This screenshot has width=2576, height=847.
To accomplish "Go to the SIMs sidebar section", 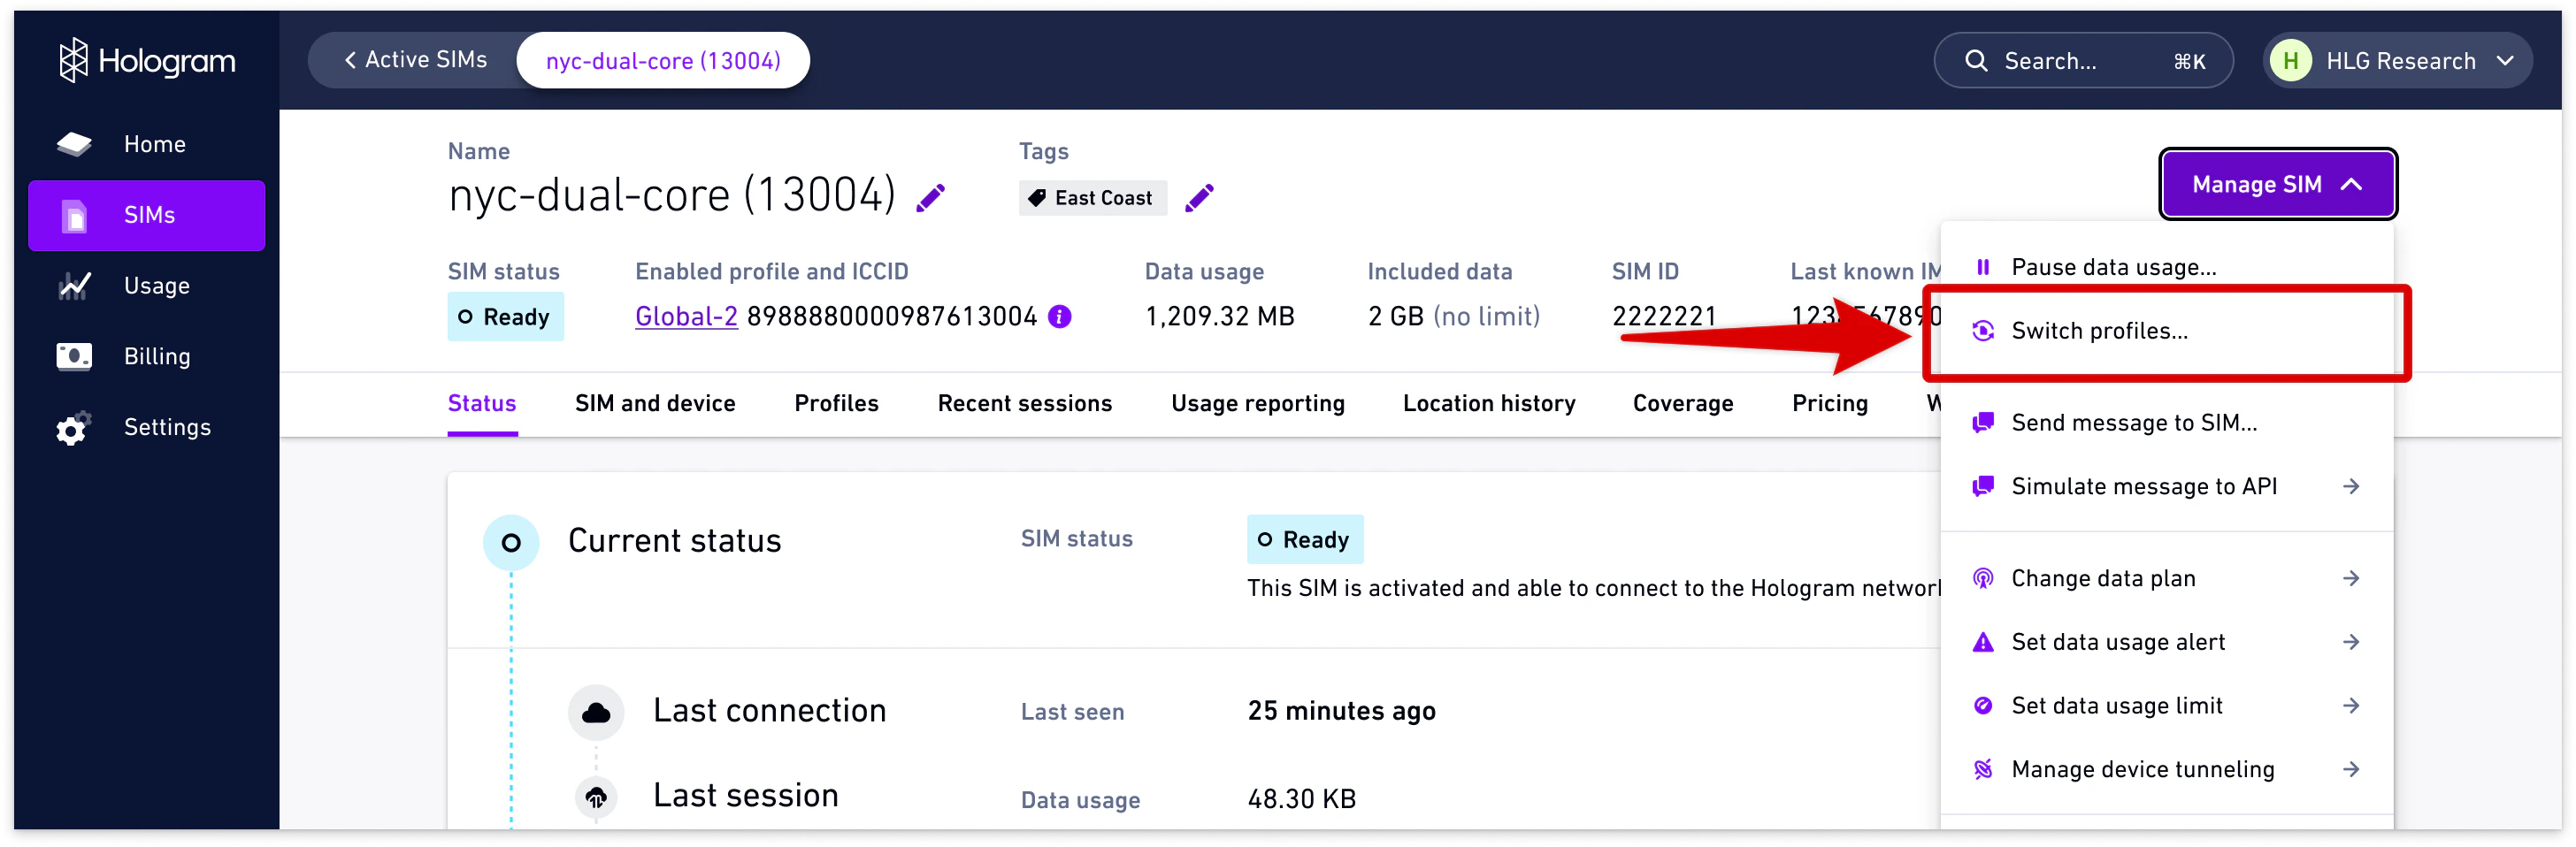I will pyautogui.click(x=146, y=215).
